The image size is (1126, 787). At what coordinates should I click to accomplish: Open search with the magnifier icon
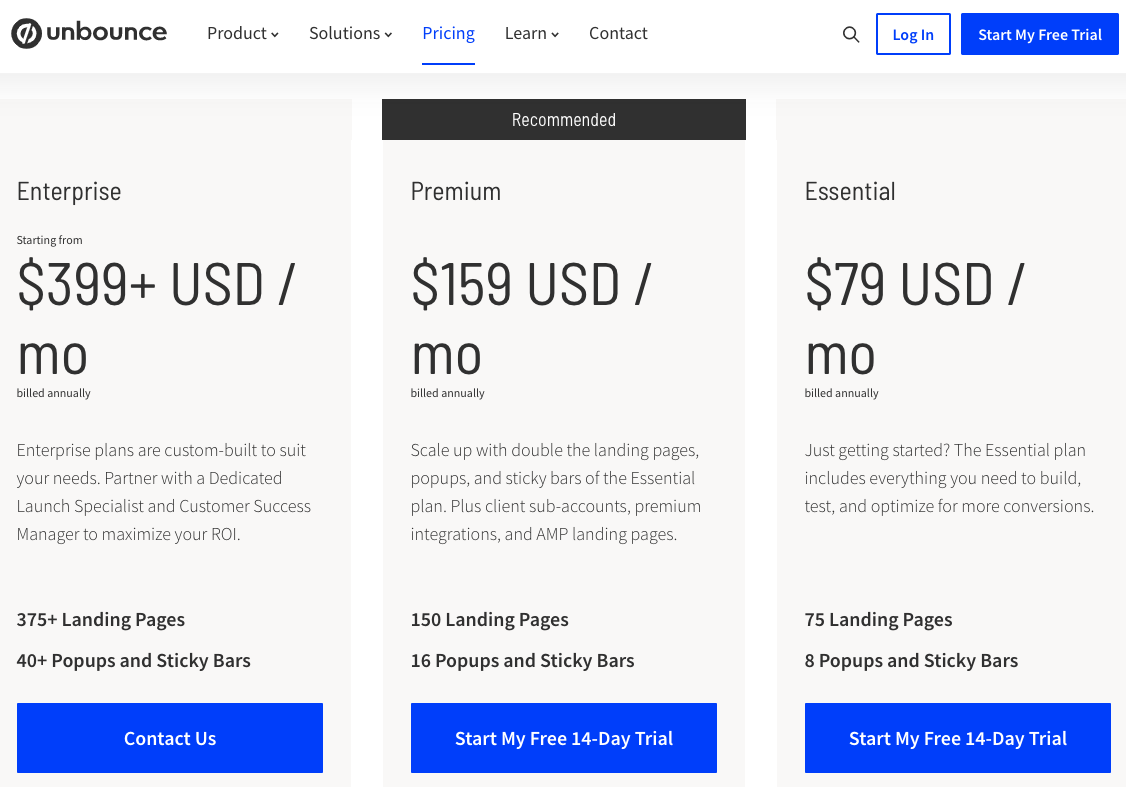click(x=851, y=35)
